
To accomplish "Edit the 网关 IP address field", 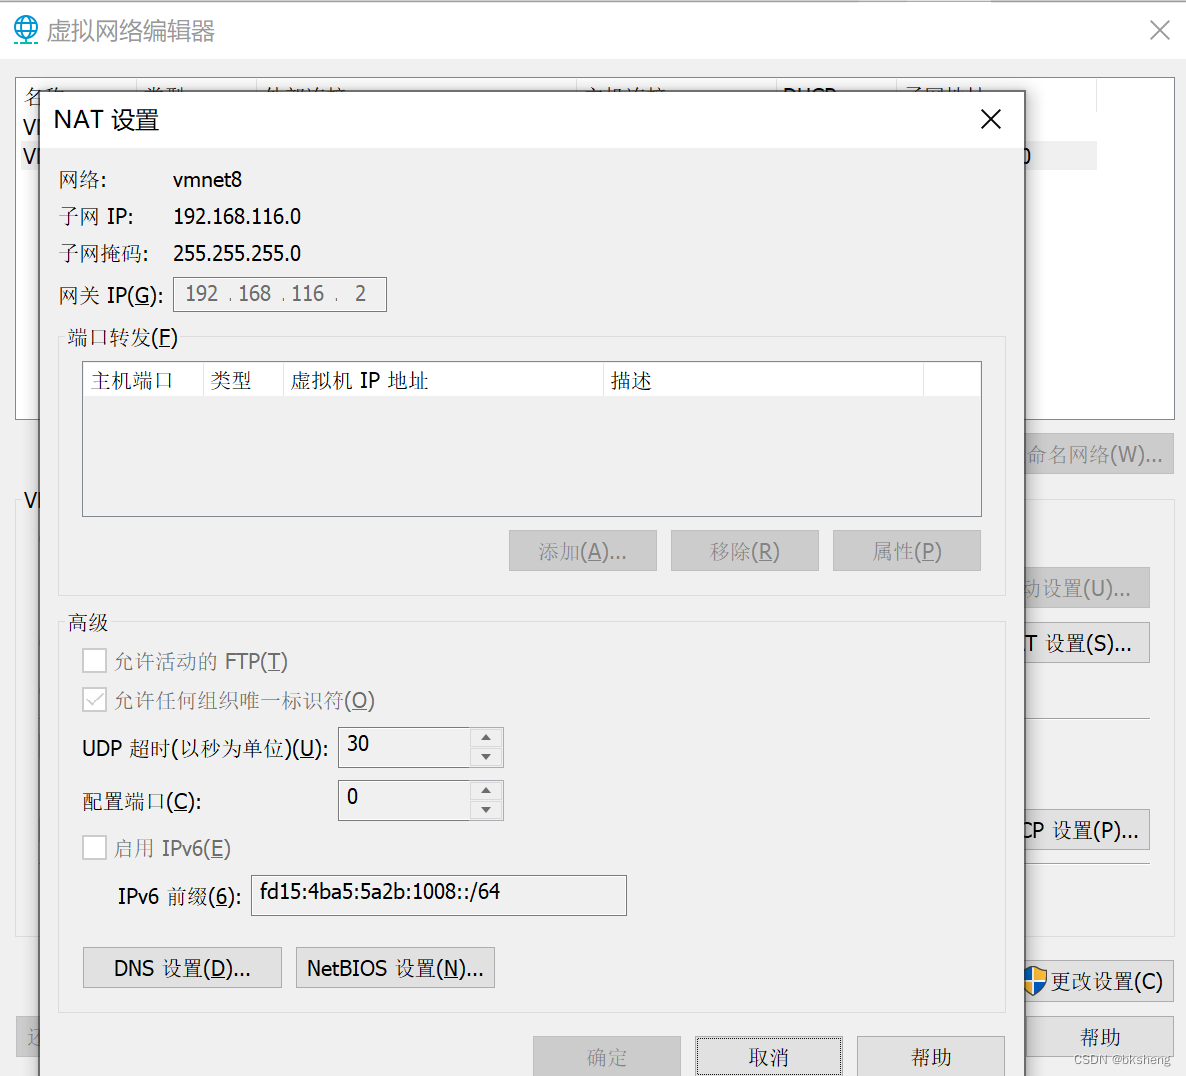I will (x=279, y=294).
